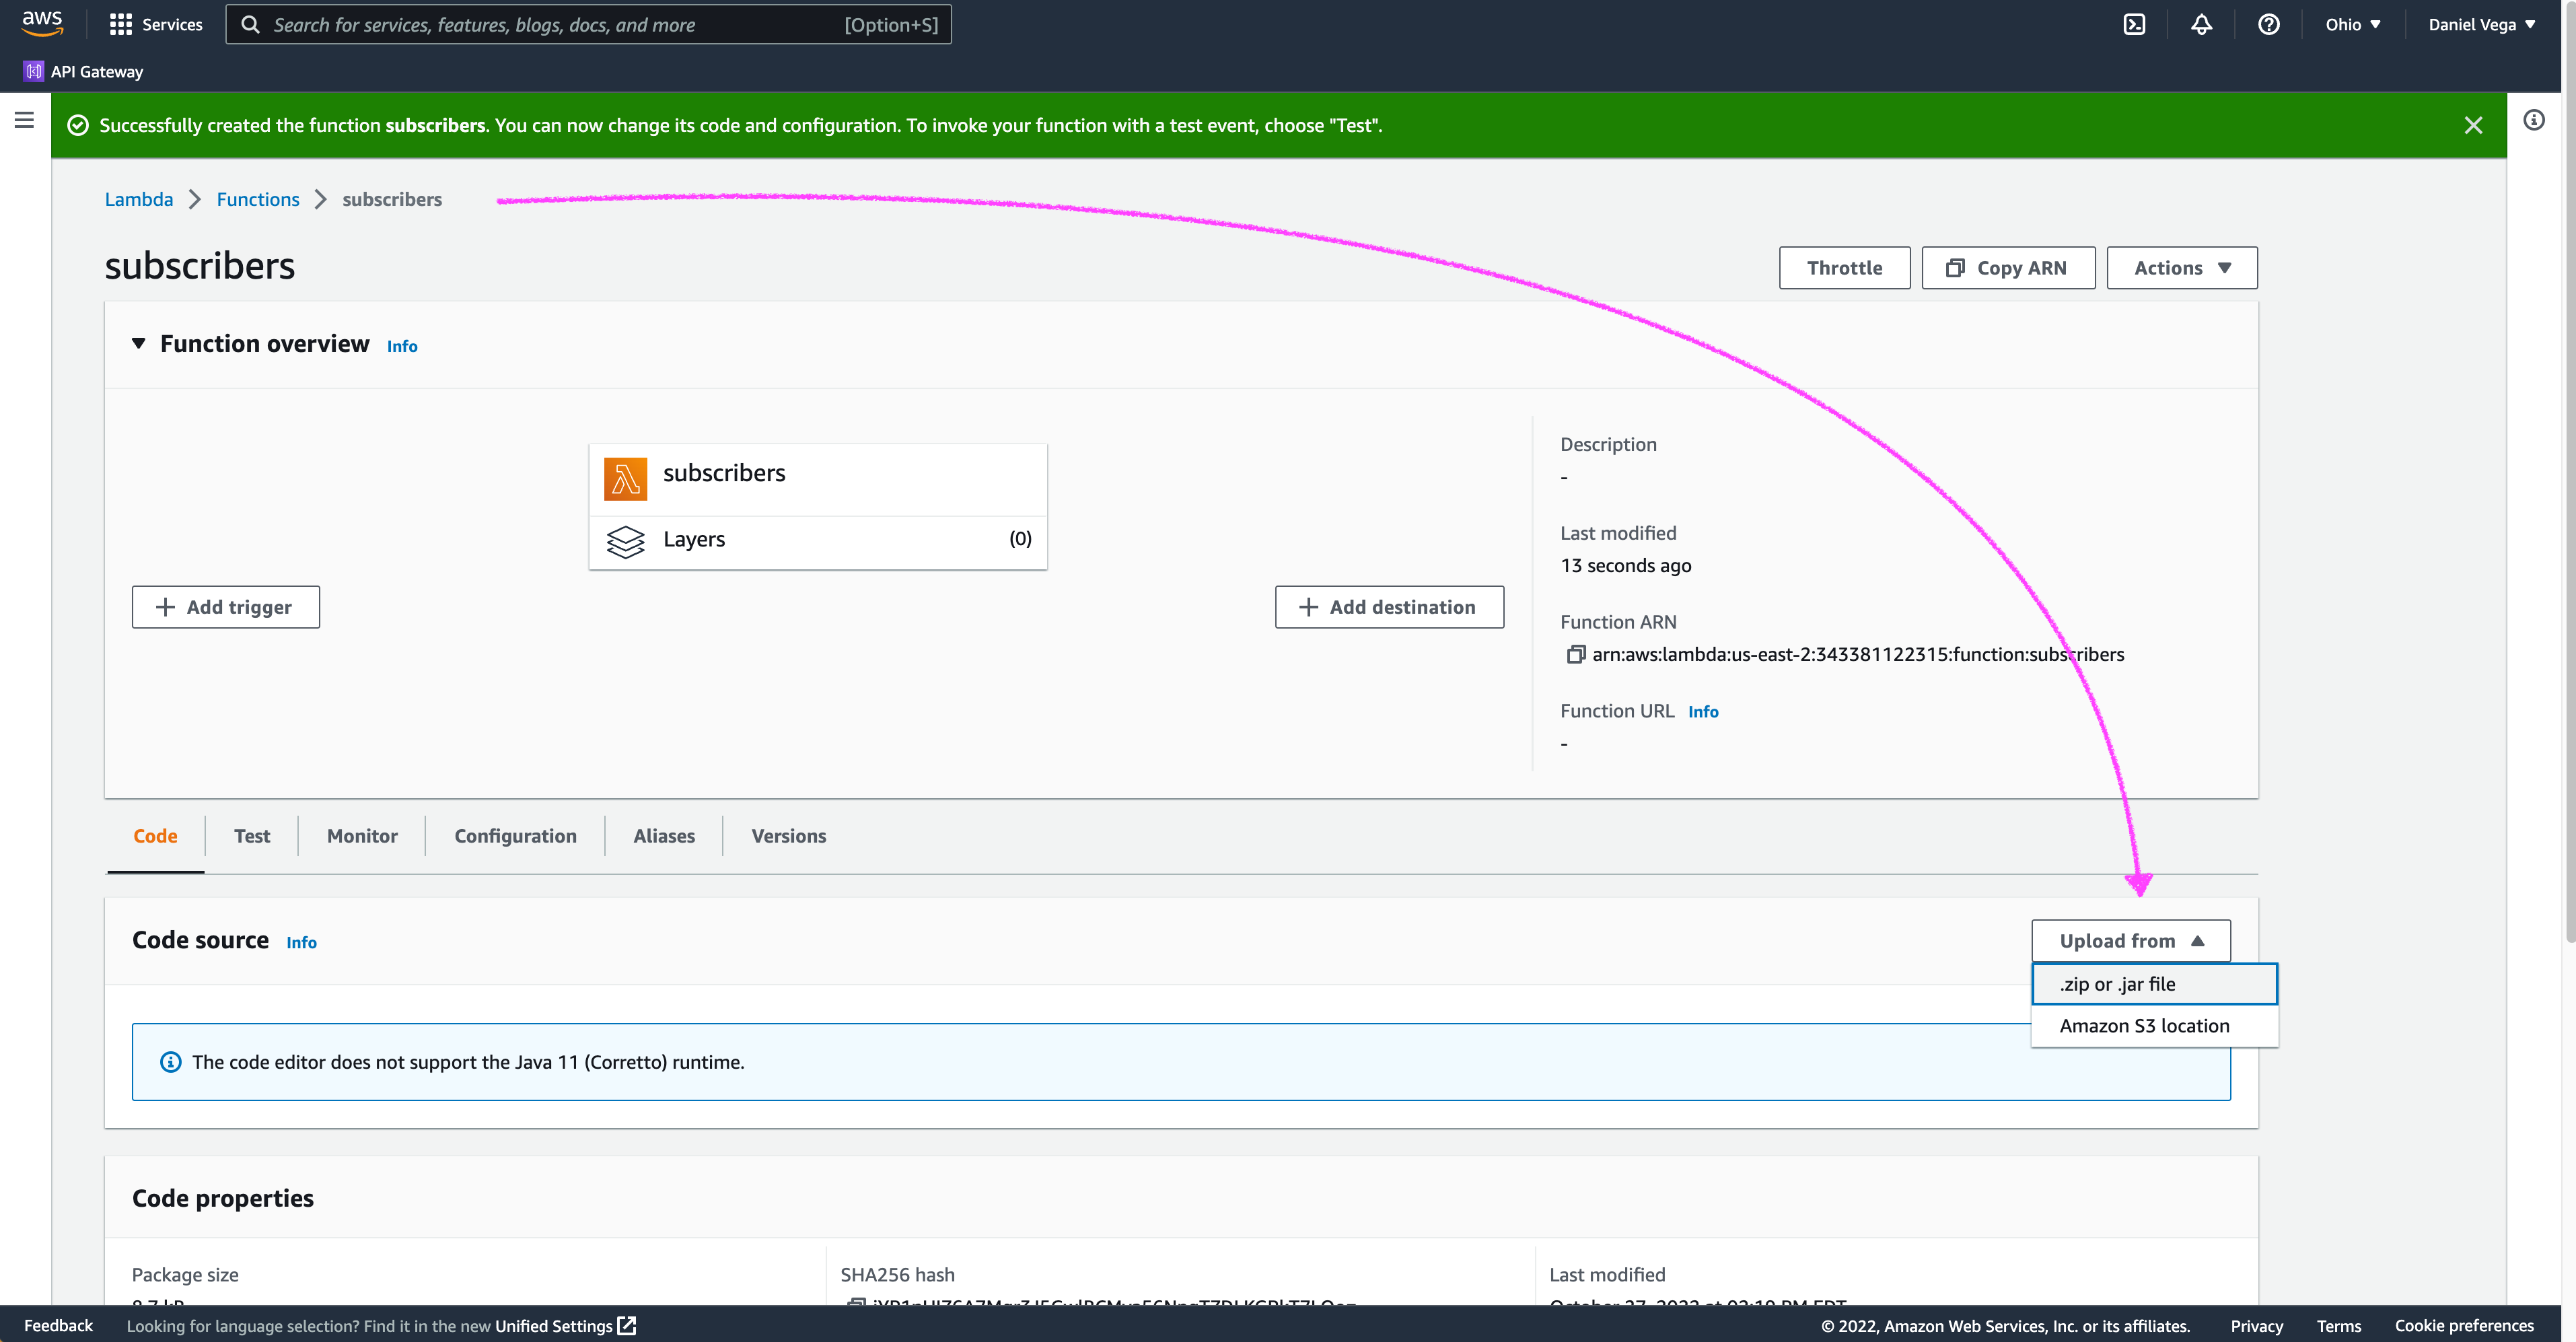Image resolution: width=2576 pixels, height=1342 pixels.
Task: Open the Services grid menu
Action: (155, 25)
